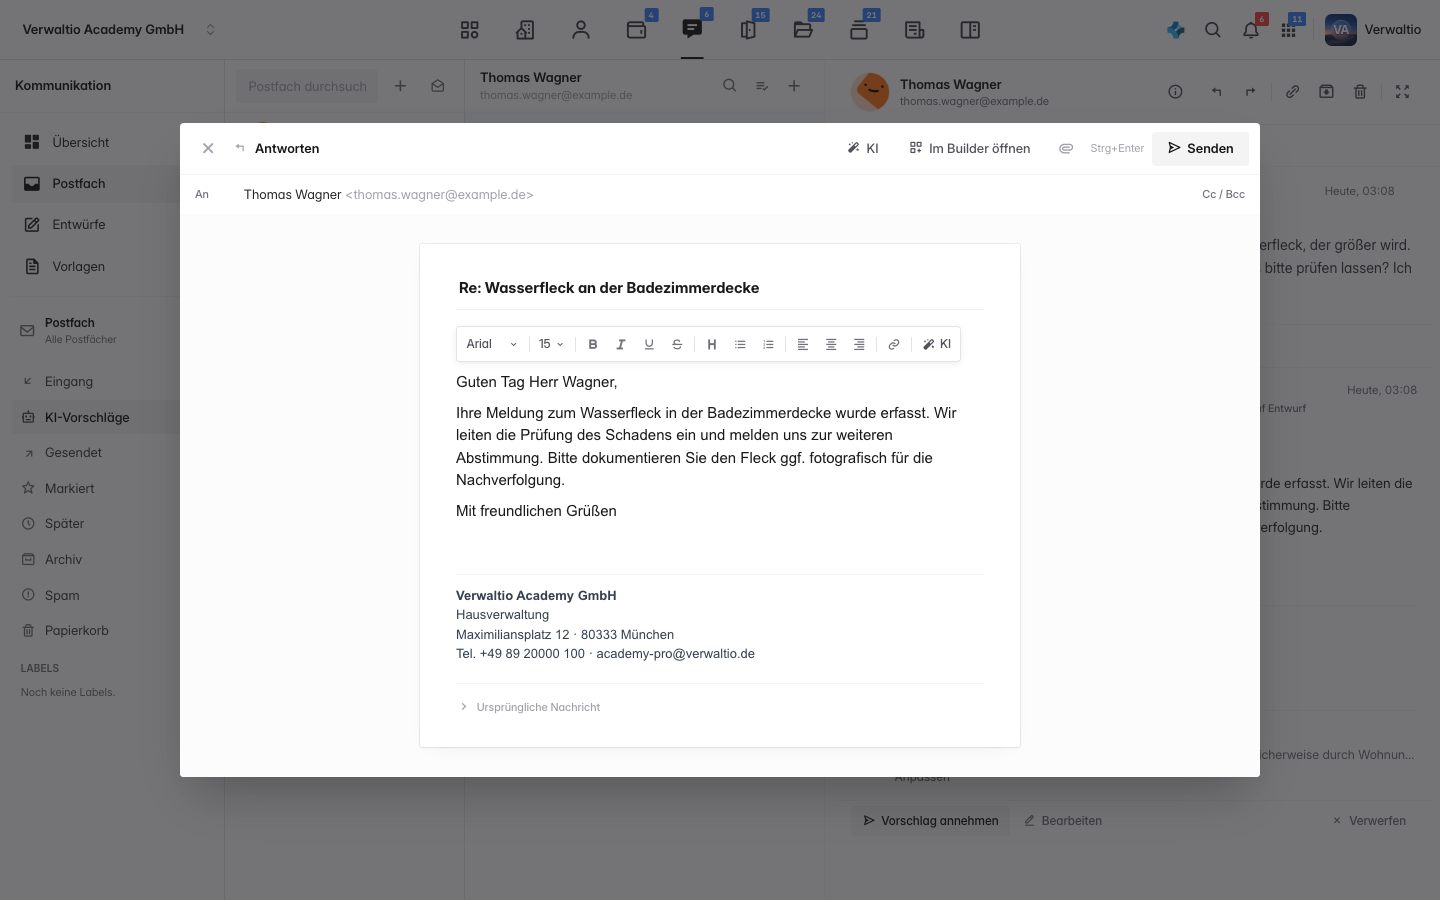
Task: Insert a hyperlink via link icon
Action: [894, 344]
